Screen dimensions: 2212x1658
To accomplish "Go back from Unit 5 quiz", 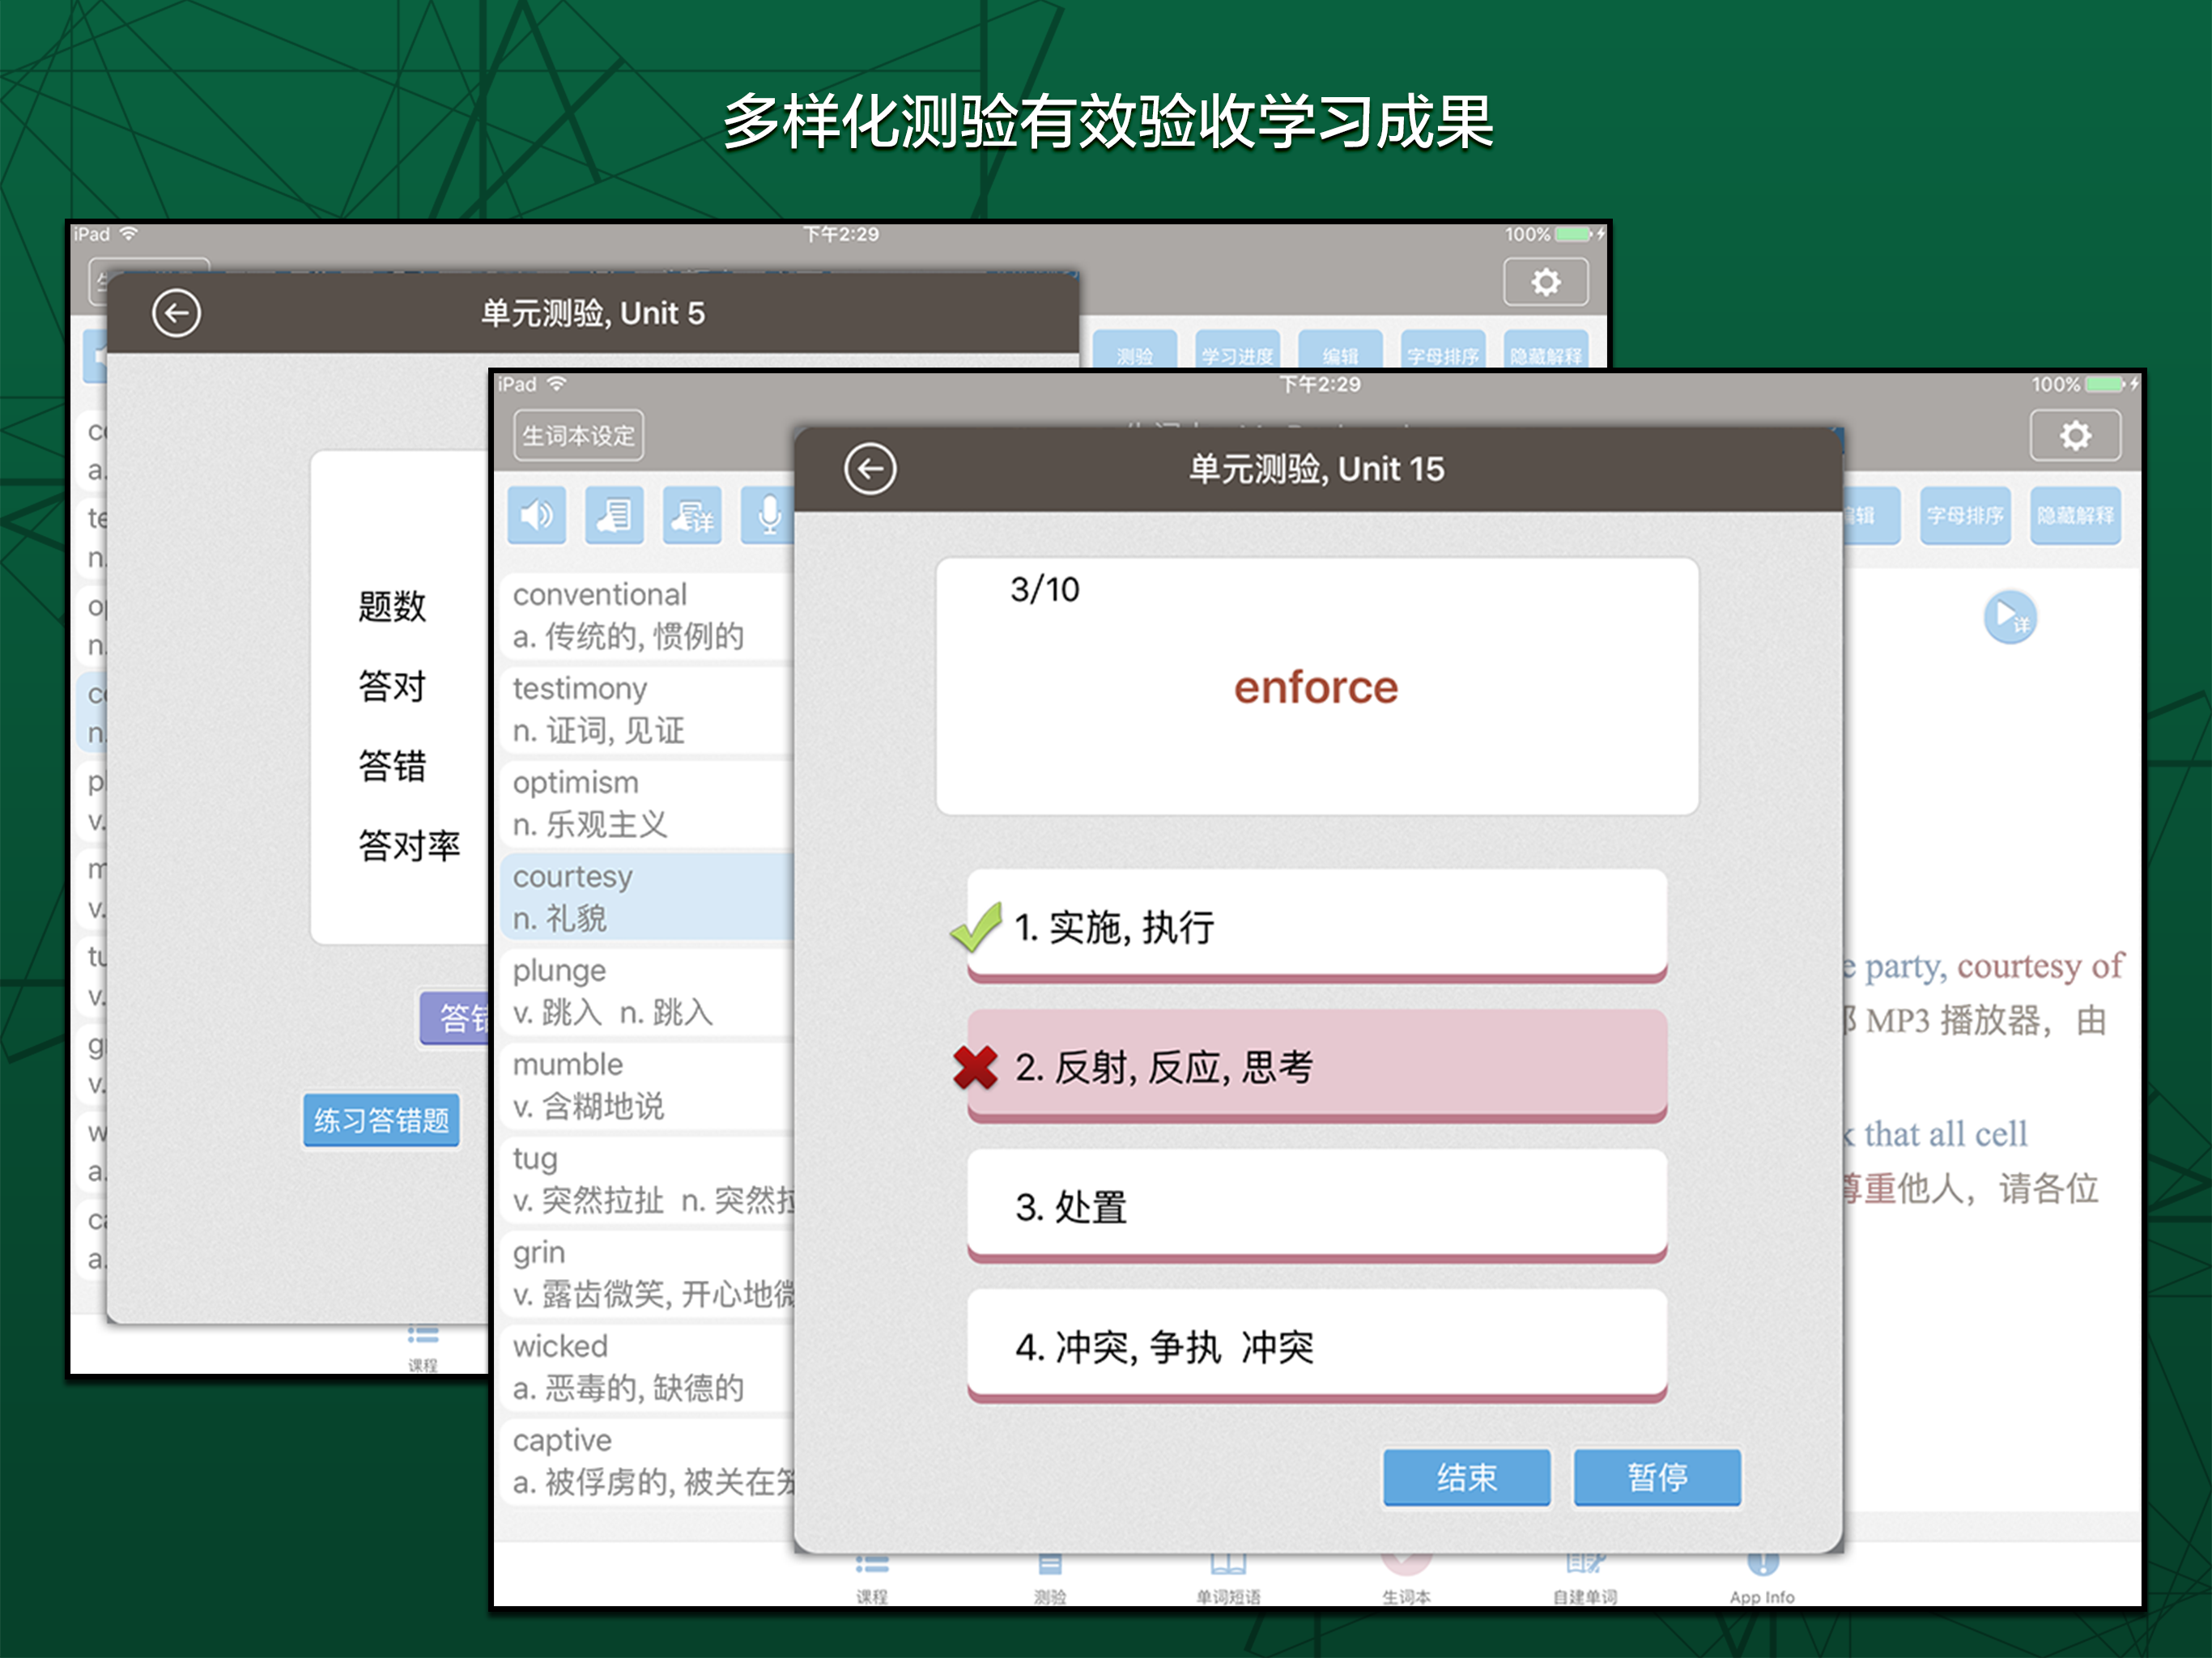I will pyautogui.click(x=176, y=313).
